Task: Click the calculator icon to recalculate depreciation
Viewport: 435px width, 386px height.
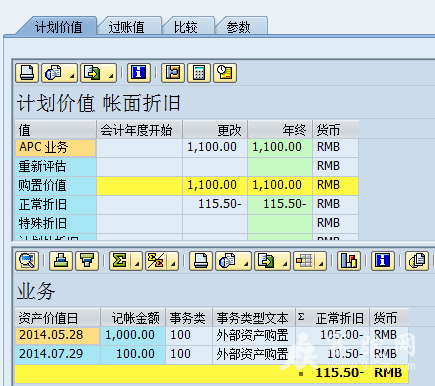Action: tap(199, 73)
